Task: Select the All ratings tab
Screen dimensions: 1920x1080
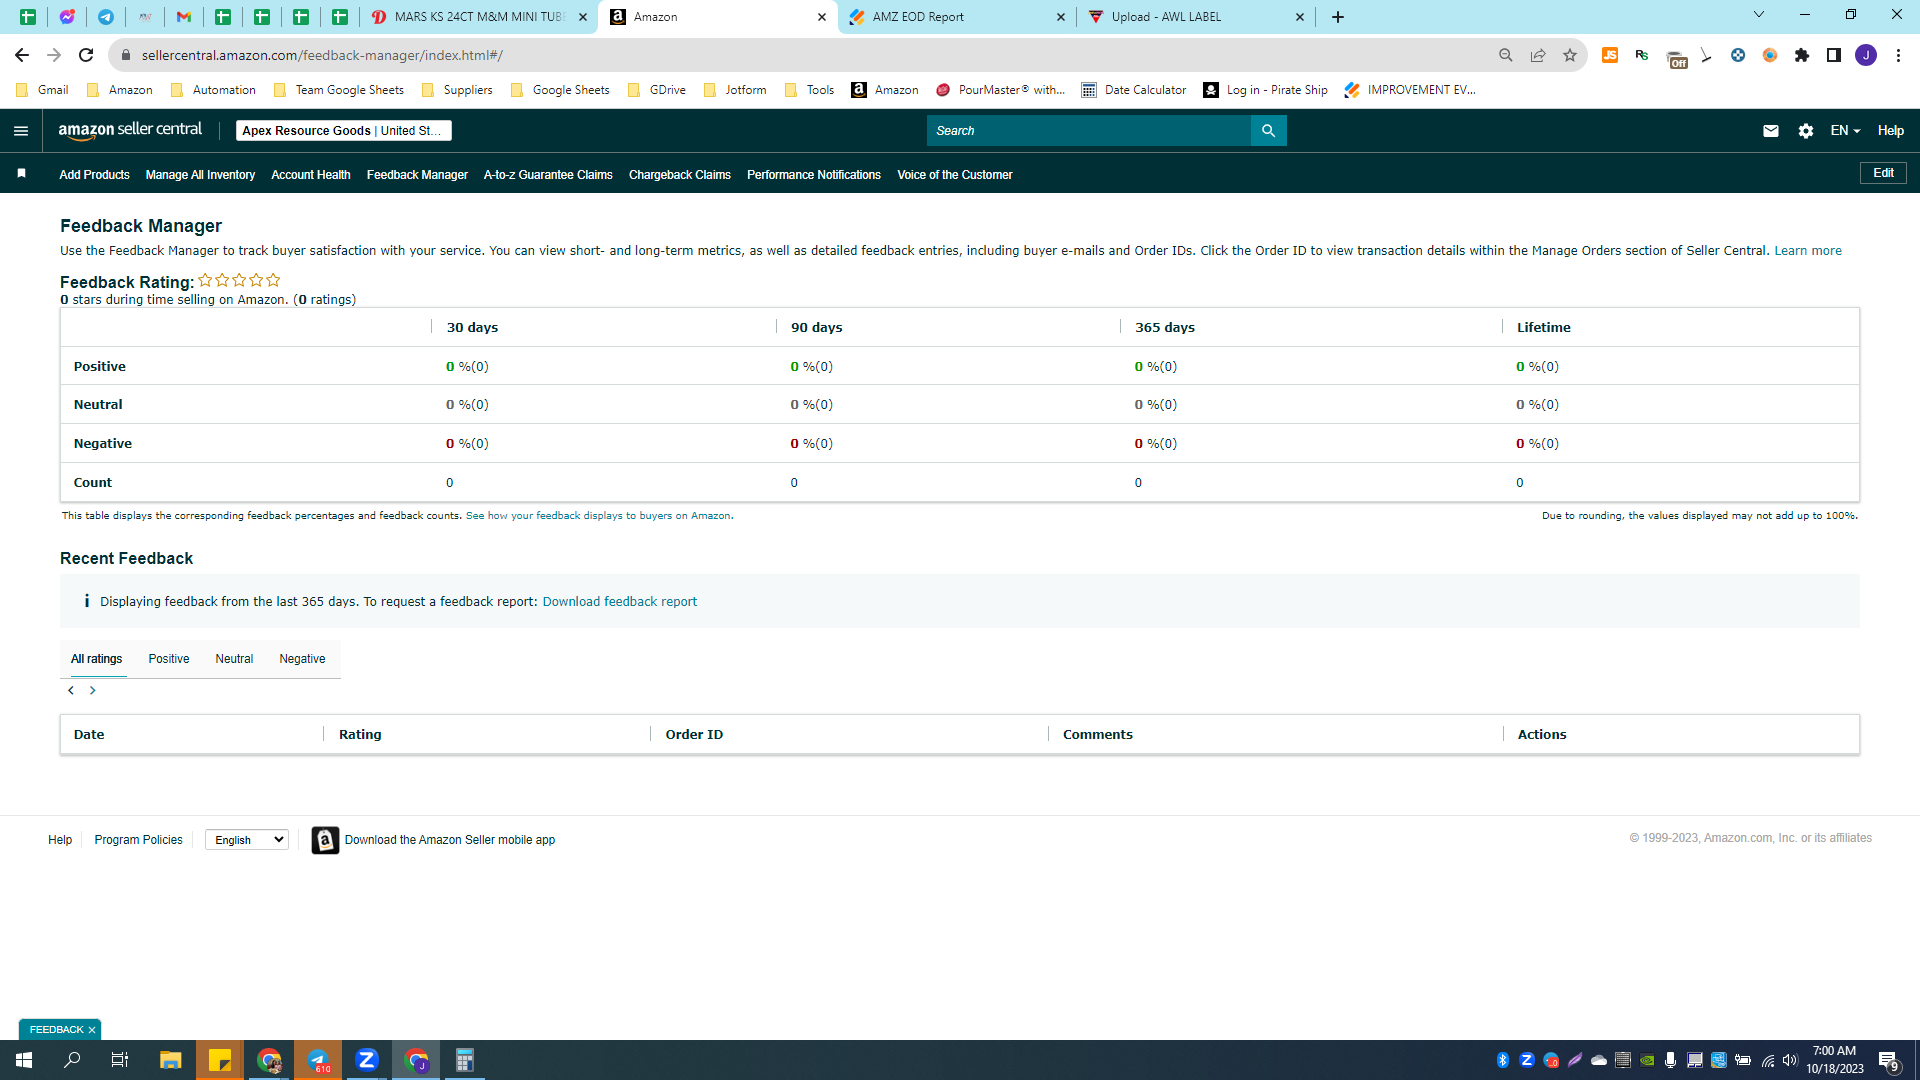Action: [97, 659]
